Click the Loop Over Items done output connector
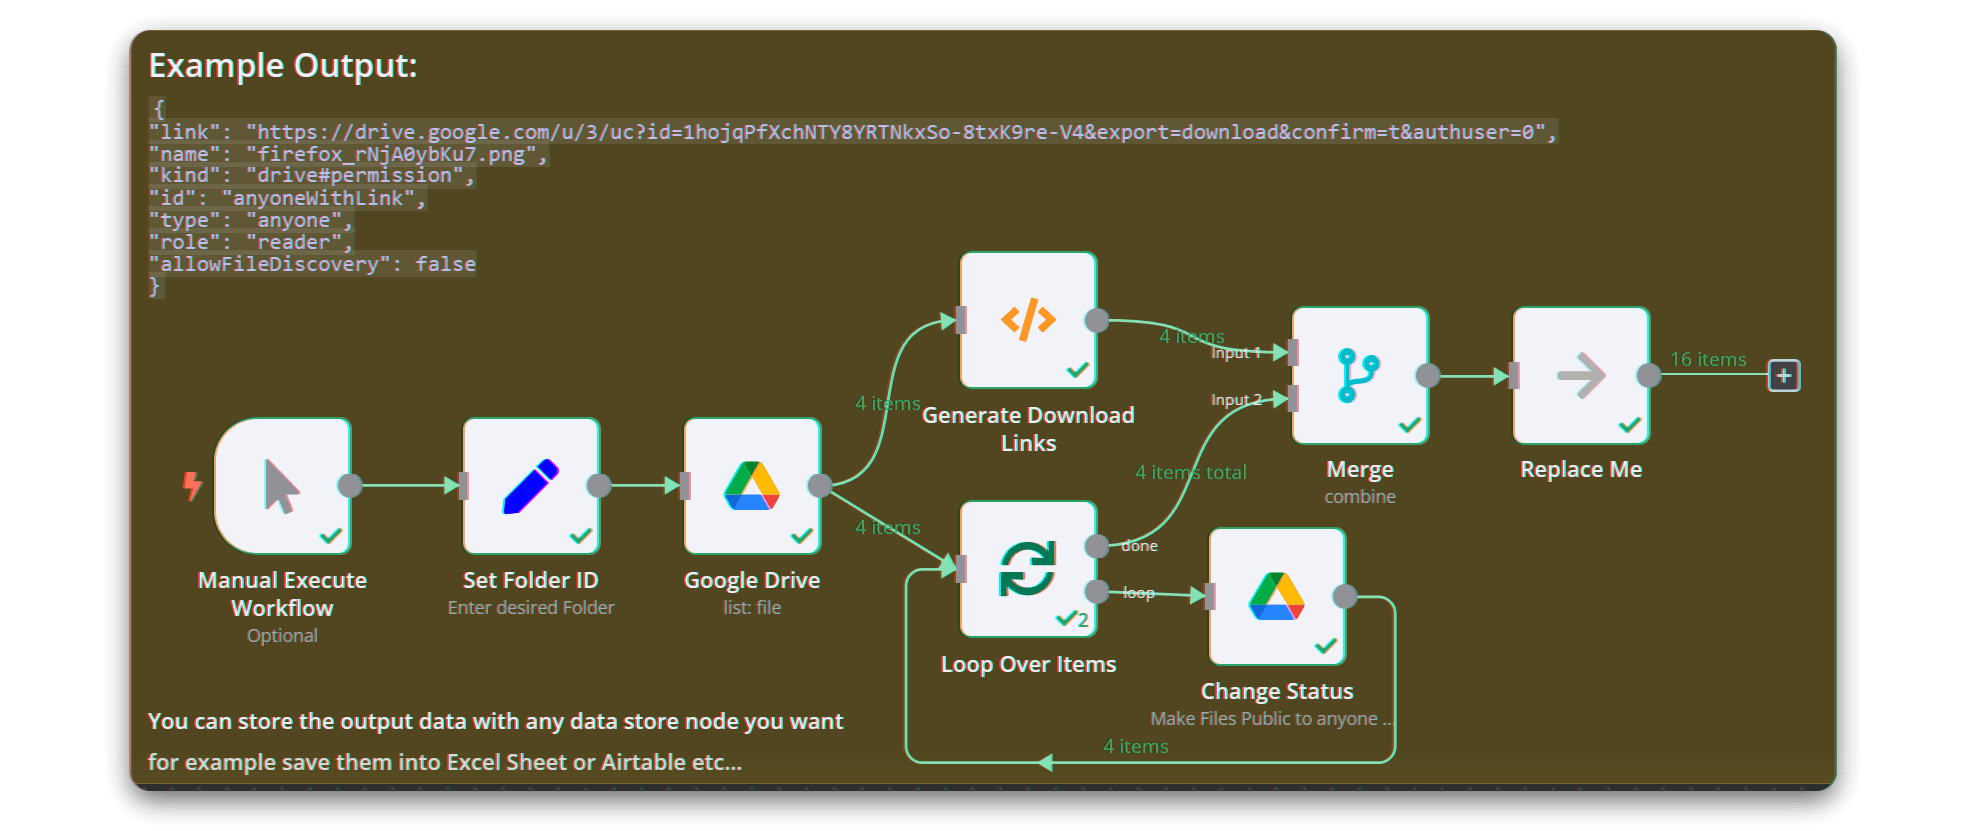Screen dimensions: 1966x831 click(x=1097, y=546)
